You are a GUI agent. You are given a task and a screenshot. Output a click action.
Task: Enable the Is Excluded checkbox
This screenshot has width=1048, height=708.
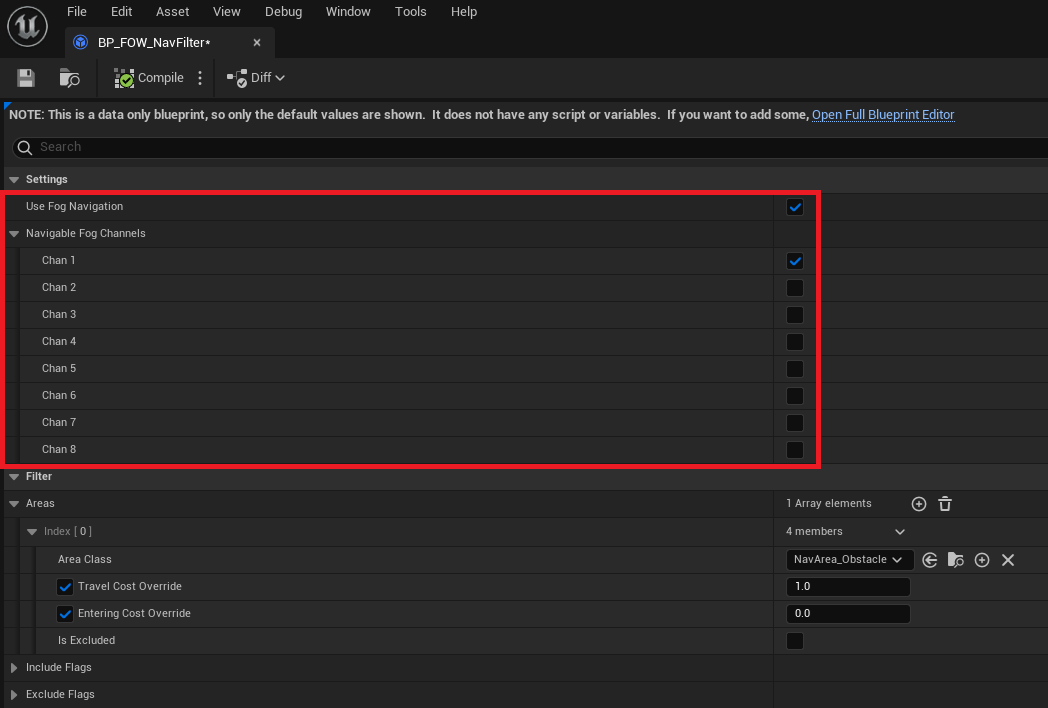(795, 641)
